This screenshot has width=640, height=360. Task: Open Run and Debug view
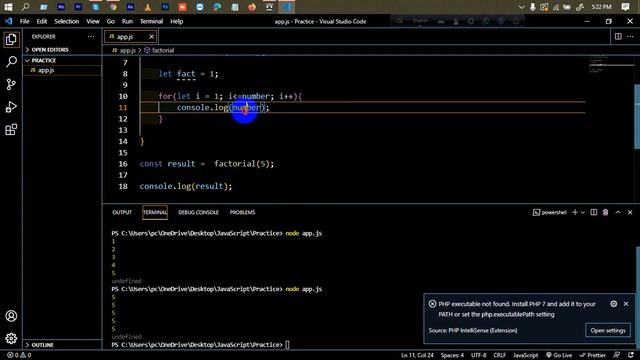pyautogui.click(x=11, y=107)
